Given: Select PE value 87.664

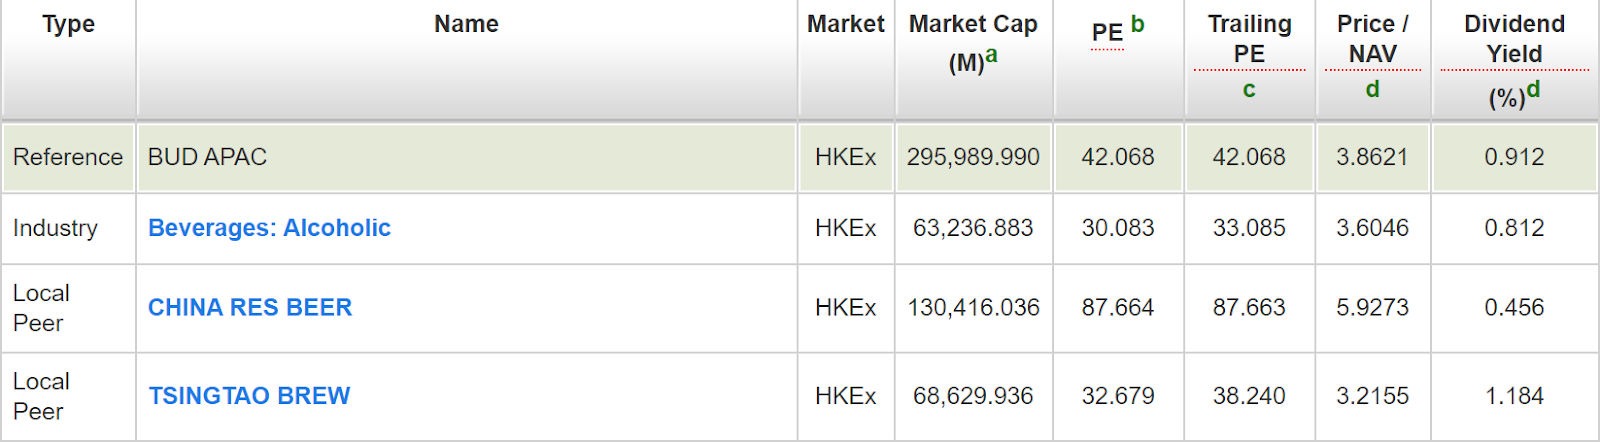Looking at the screenshot, I should [1118, 307].
